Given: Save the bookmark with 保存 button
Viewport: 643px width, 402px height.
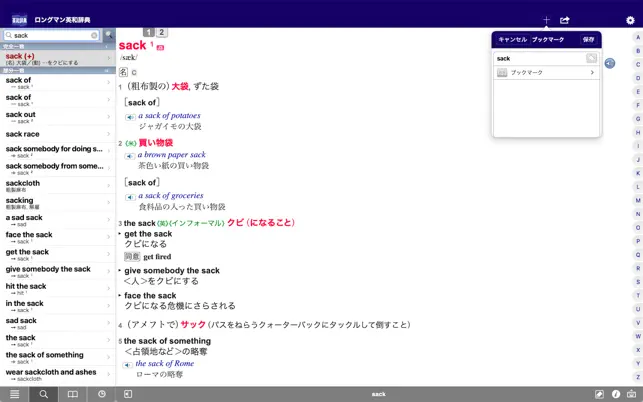Looking at the screenshot, I should pyautogui.click(x=588, y=39).
